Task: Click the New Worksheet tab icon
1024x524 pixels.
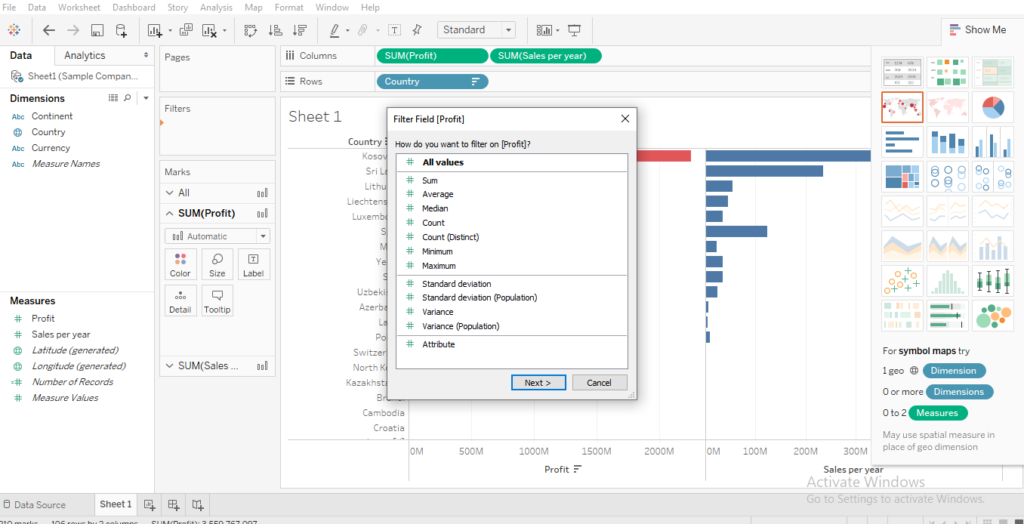Action: pyautogui.click(x=149, y=505)
